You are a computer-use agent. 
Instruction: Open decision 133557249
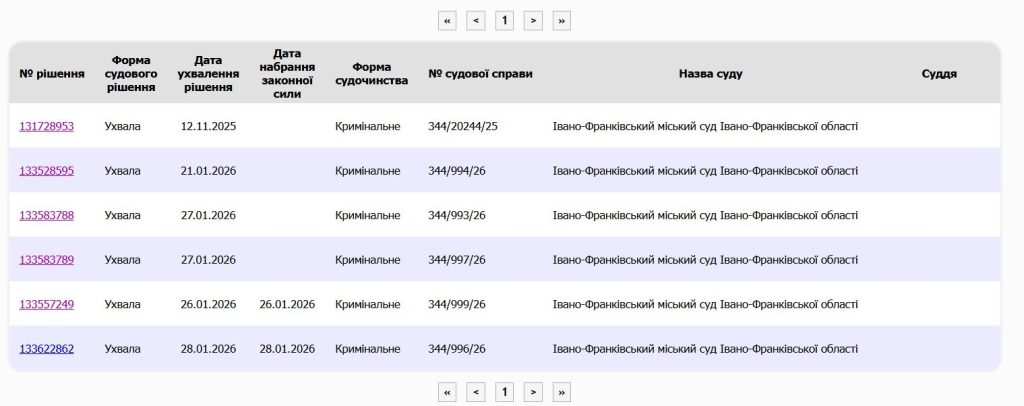[46, 304]
